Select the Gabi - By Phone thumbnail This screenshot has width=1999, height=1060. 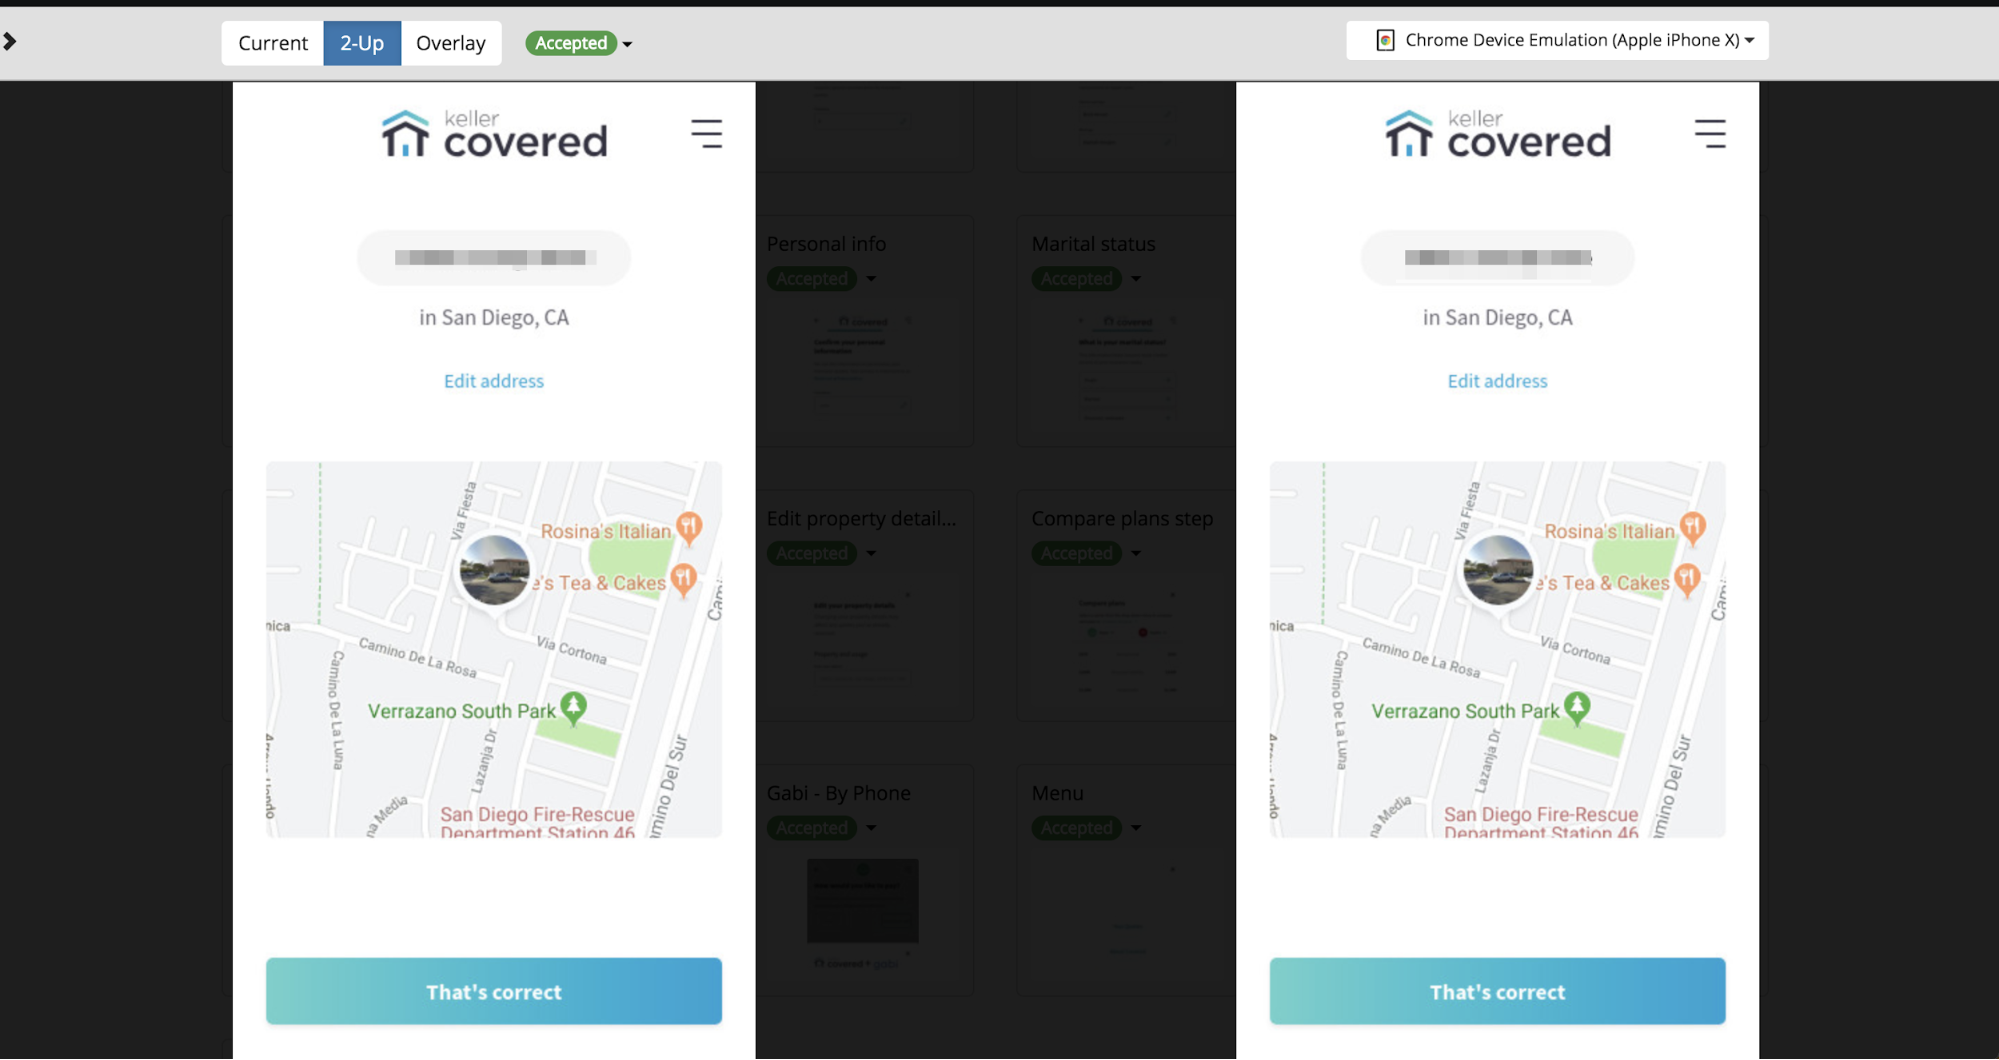[x=862, y=901]
